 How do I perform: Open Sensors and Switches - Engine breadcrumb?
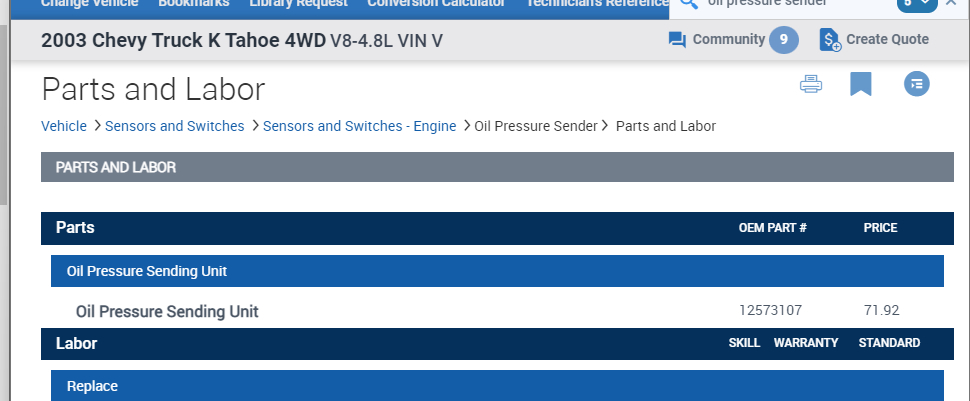click(x=359, y=126)
